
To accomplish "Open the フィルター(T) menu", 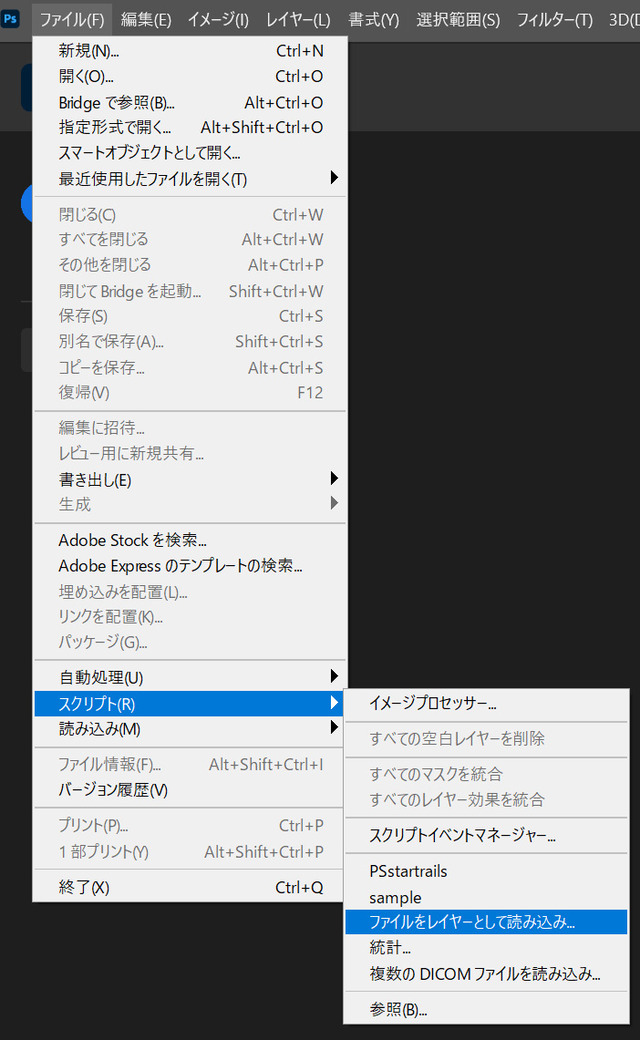I will 555,20.
